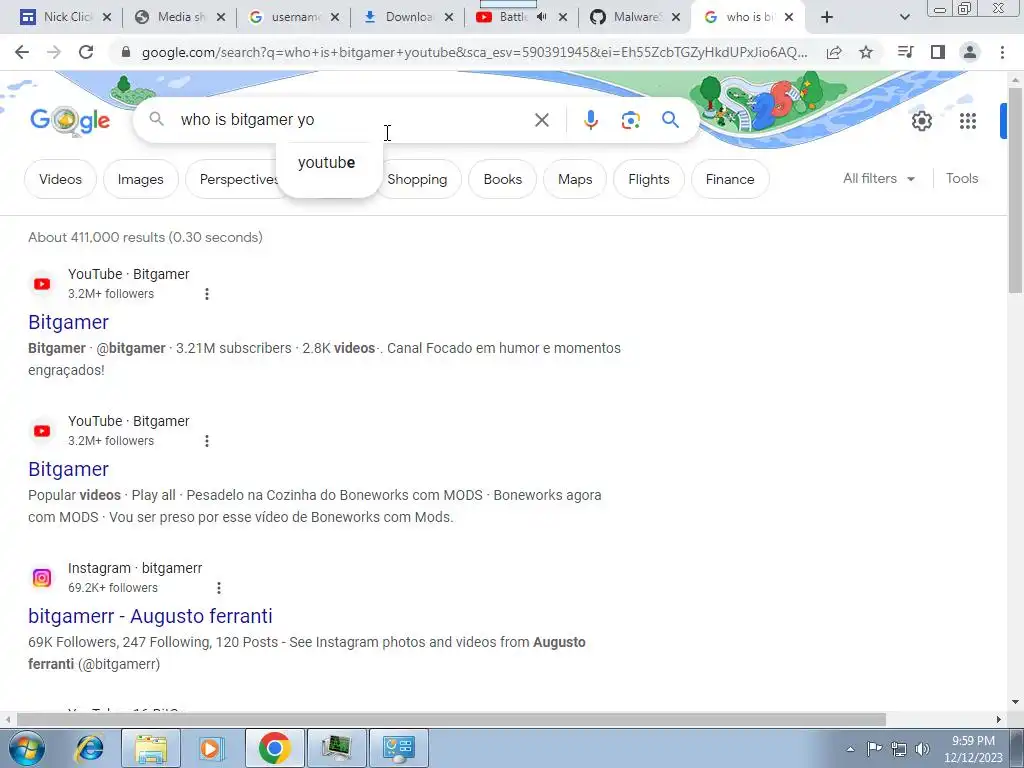Open a new Chrome tab
Screen dimensions: 1024x768
(827, 17)
